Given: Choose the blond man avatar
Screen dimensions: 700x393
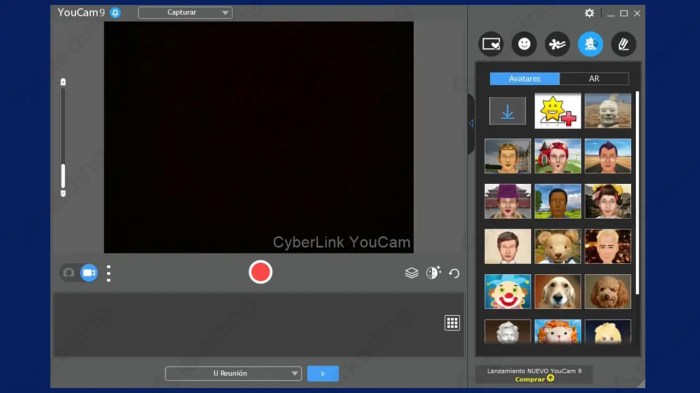Looking at the screenshot, I should 608,247.
